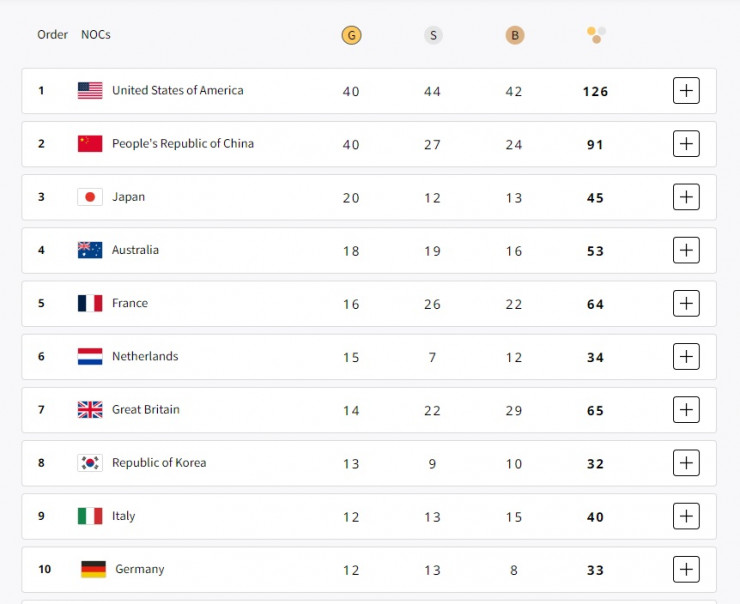740x604 pixels.
Task: Expand the Italy medal breakdown
Action: (x=686, y=516)
